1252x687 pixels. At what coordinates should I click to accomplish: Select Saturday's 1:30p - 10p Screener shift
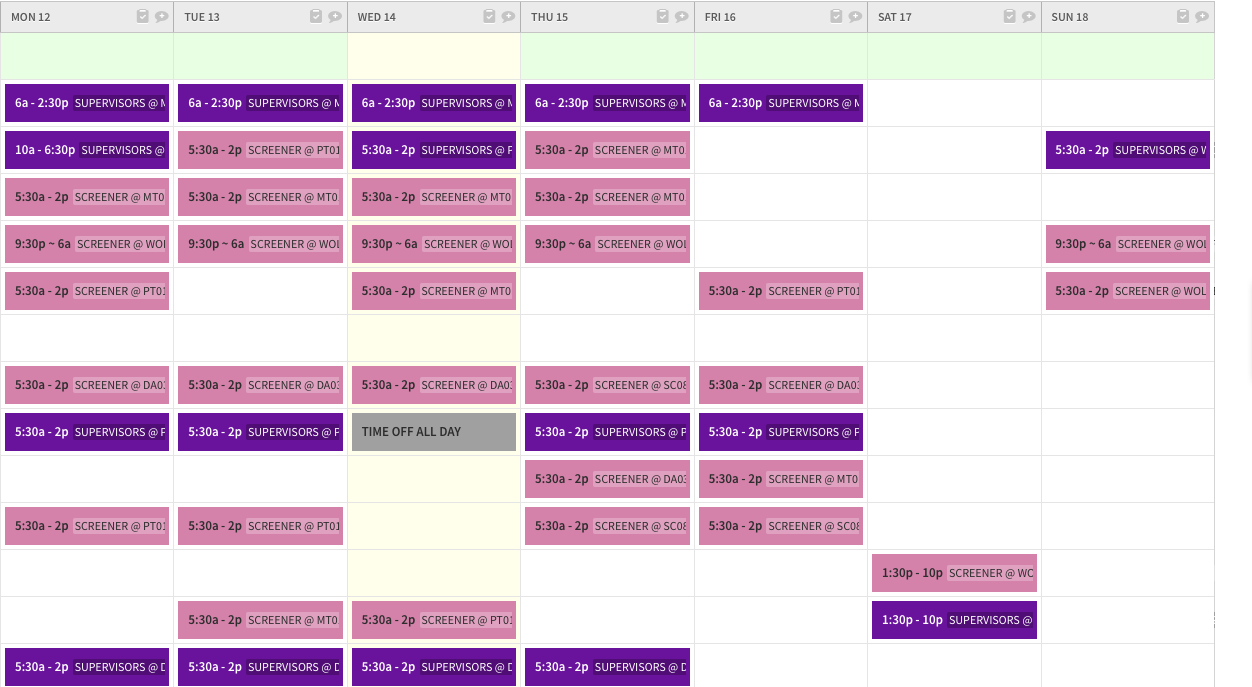(x=954, y=573)
